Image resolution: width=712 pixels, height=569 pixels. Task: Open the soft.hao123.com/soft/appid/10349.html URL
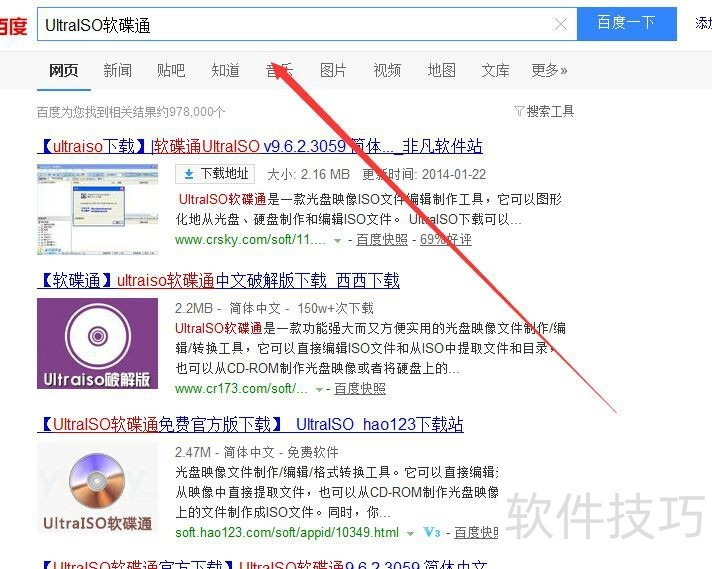pos(287,532)
